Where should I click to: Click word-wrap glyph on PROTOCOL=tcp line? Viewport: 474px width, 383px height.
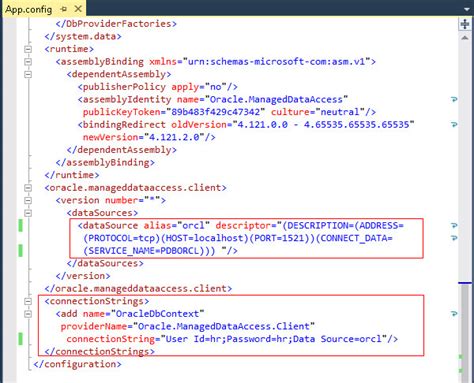click(454, 238)
